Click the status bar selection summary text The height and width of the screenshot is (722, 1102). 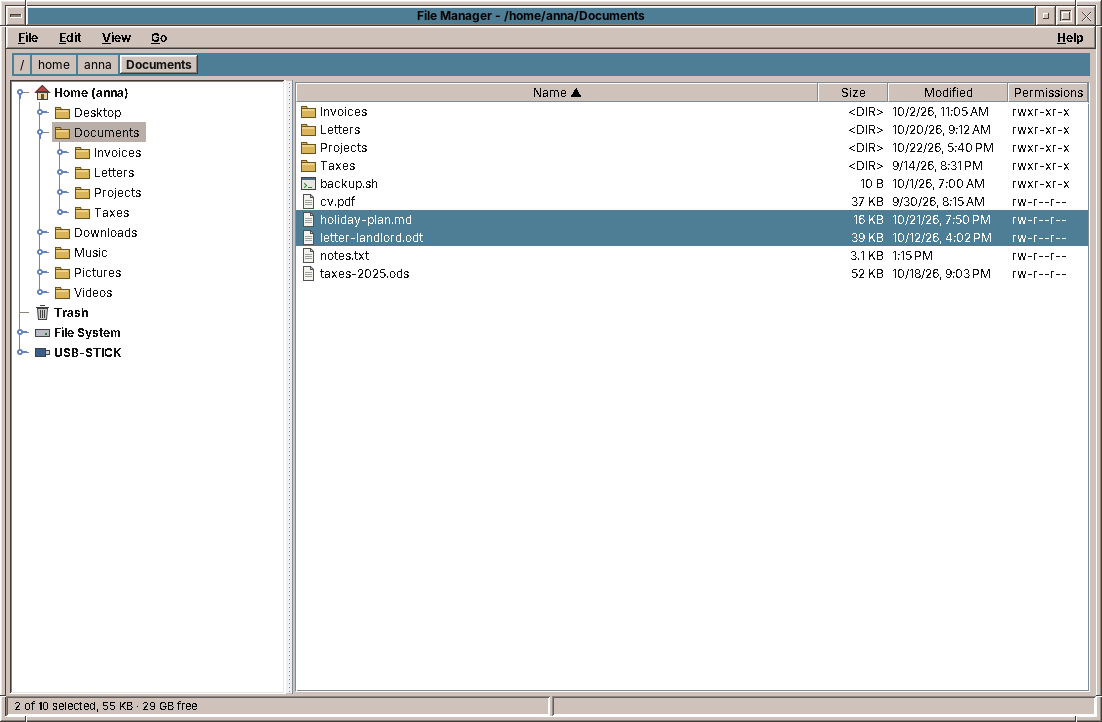tap(105, 706)
